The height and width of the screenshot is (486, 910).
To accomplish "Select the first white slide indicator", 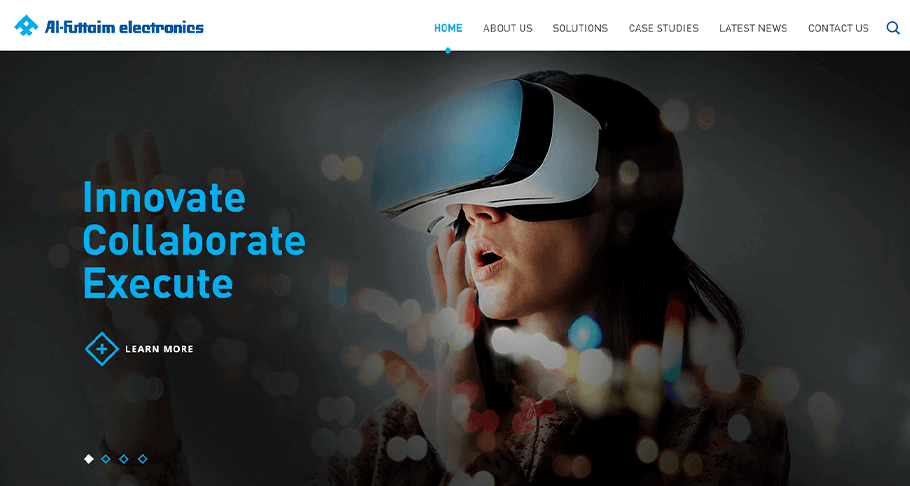I will coord(89,459).
